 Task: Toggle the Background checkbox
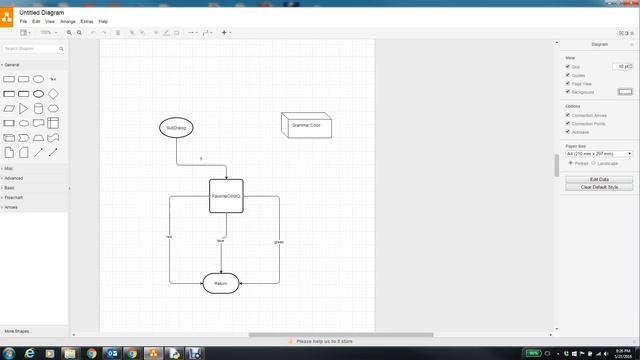(x=568, y=92)
